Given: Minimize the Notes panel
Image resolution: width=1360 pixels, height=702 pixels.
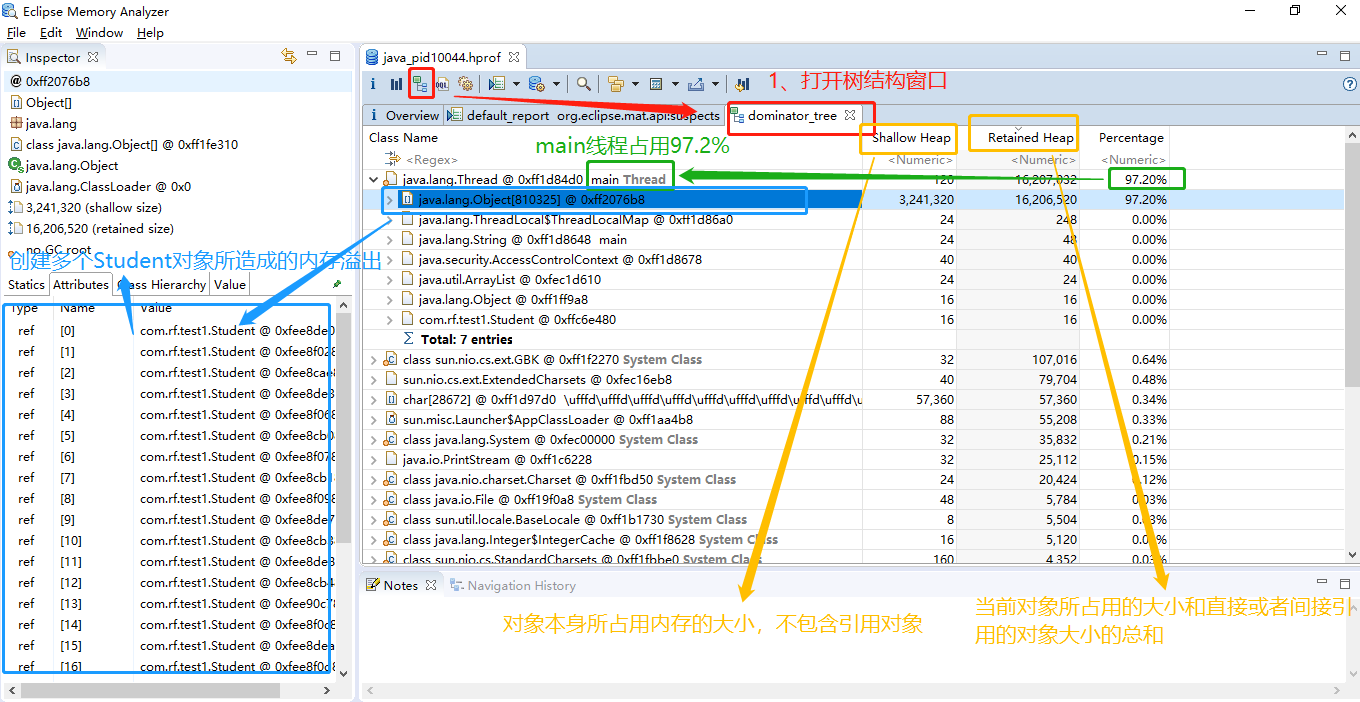Looking at the screenshot, I should tap(1321, 583).
